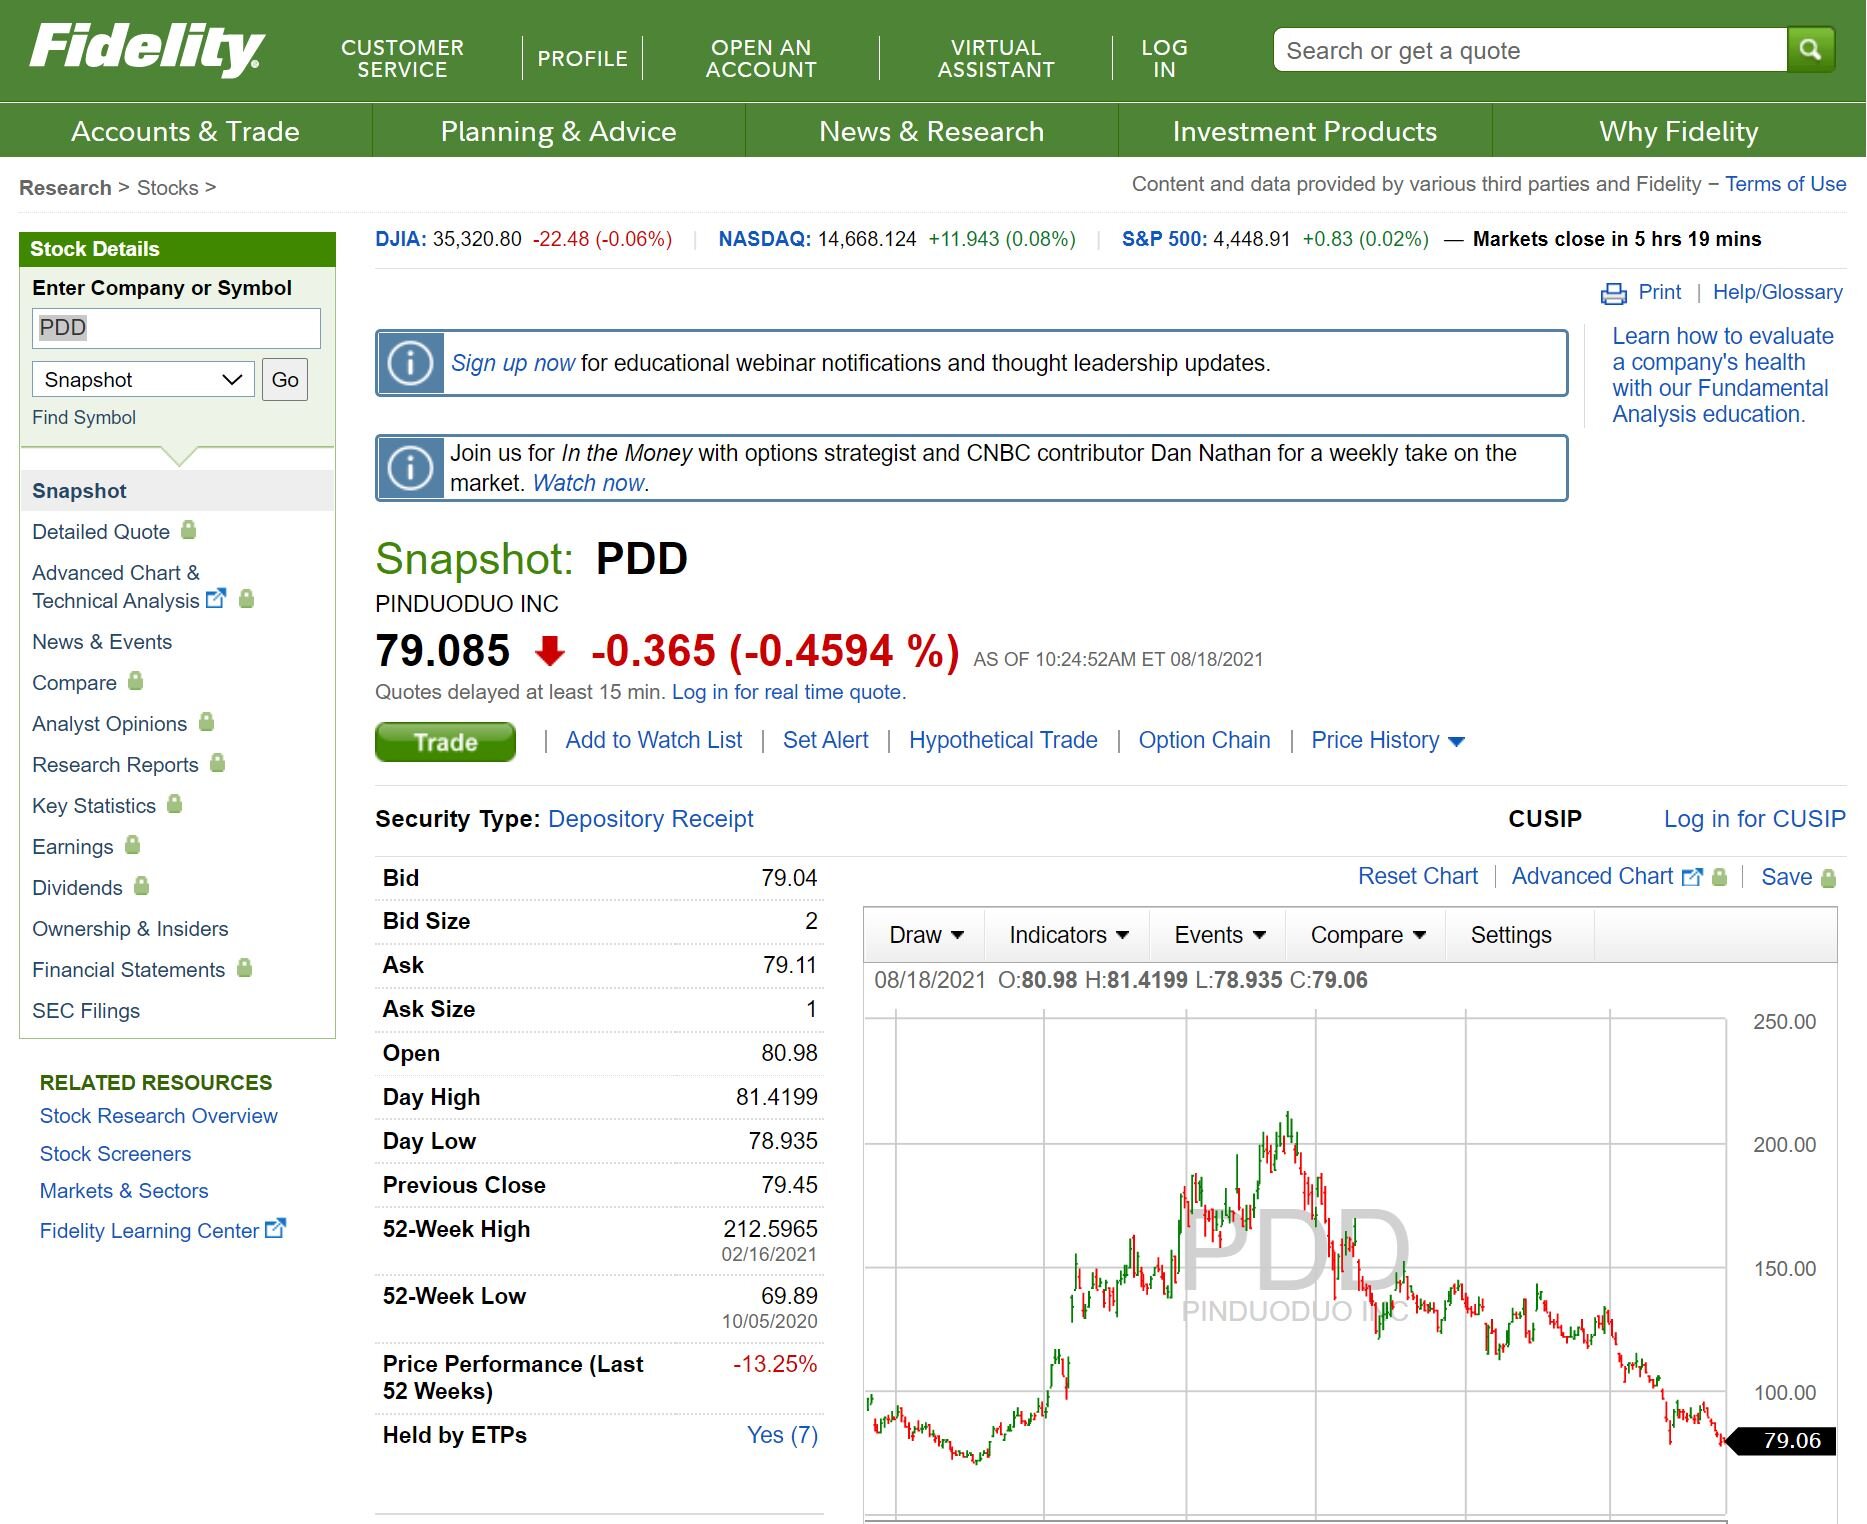This screenshot has width=1867, height=1524.
Task: Click Reset Chart
Action: pyautogui.click(x=1418, y=876)
